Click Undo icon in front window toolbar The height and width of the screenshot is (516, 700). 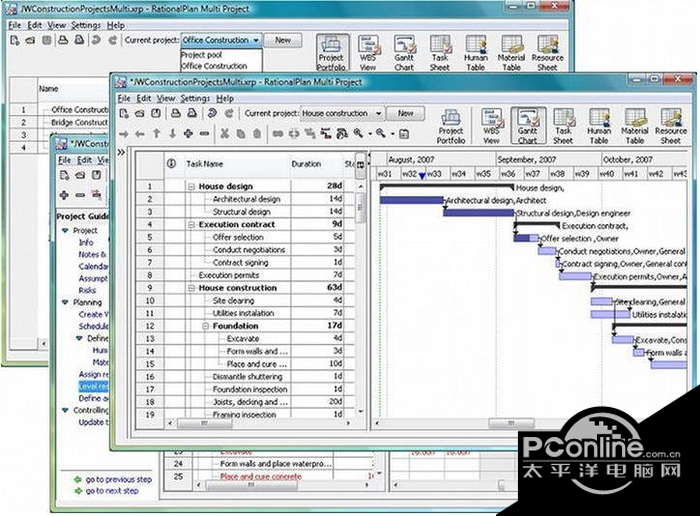pyautogui.click(x=212, y=113)
